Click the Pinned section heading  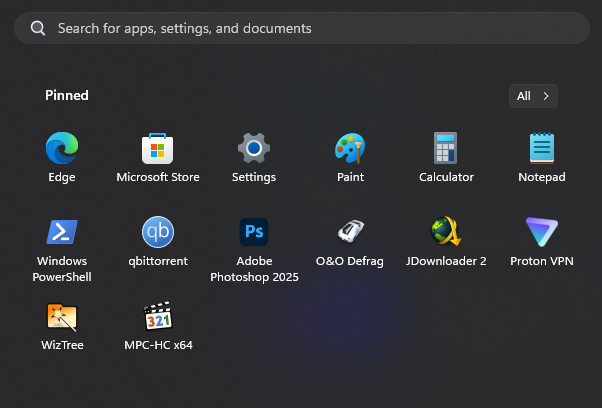pos(67,95)
